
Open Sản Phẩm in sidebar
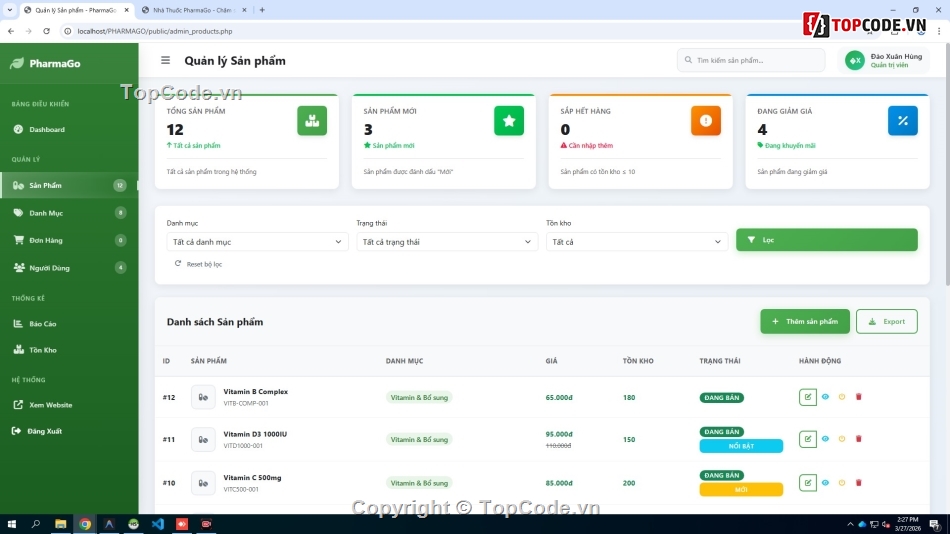[x=69, y=185]
